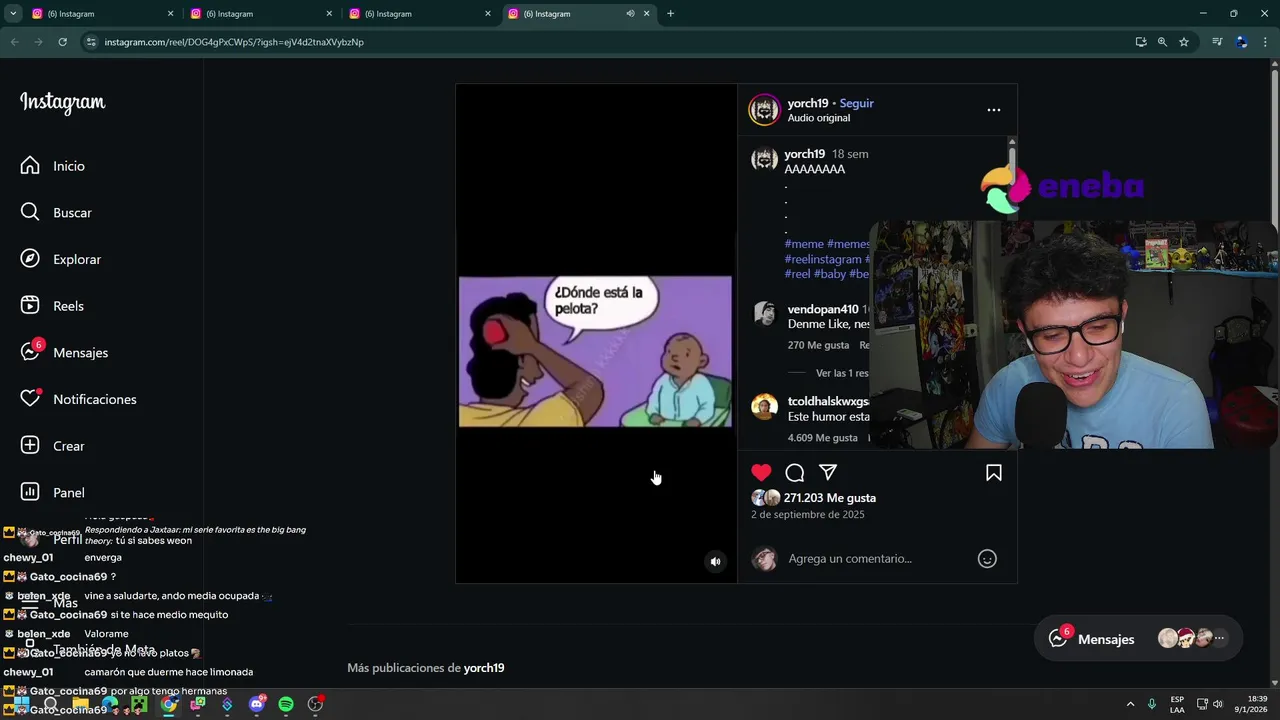The image size is (1280, 720).
Task: Click install app icon in address bar
Action: pos(1141,42)
